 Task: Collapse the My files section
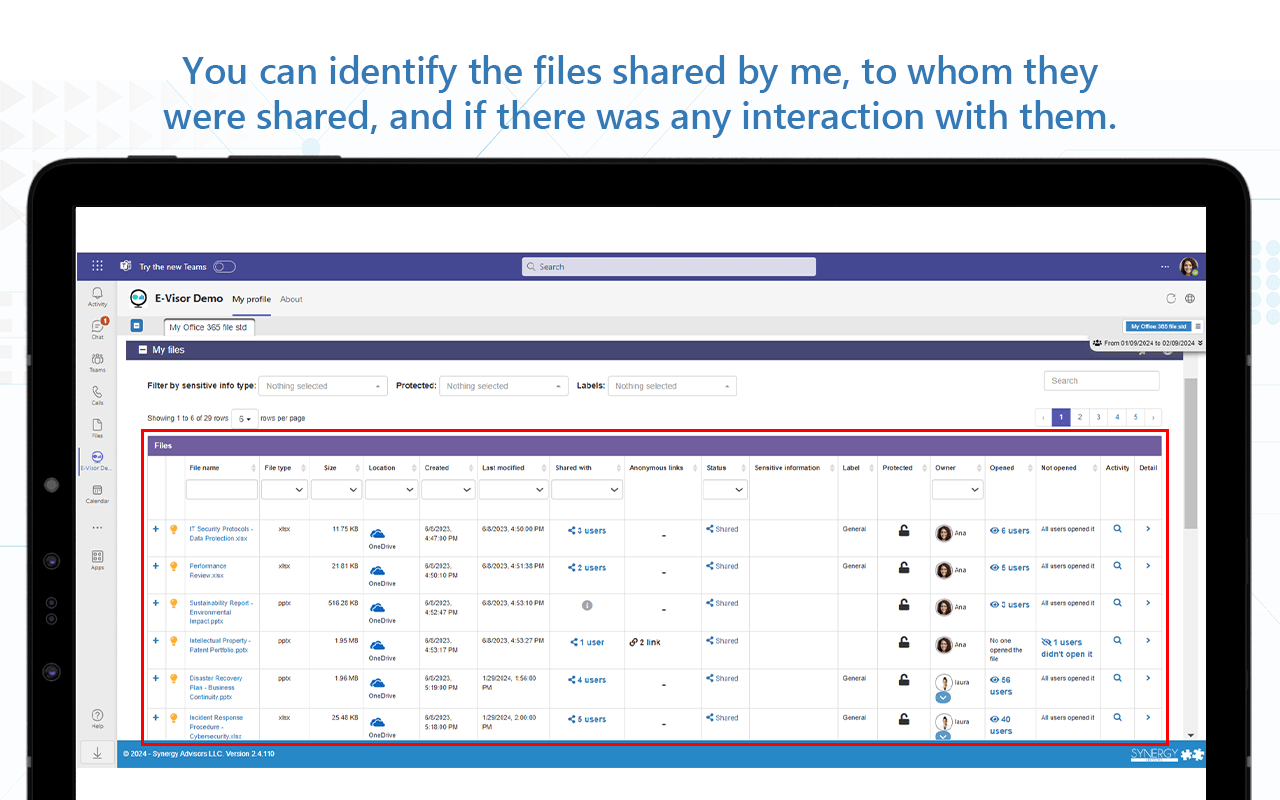tap(142, 350)
